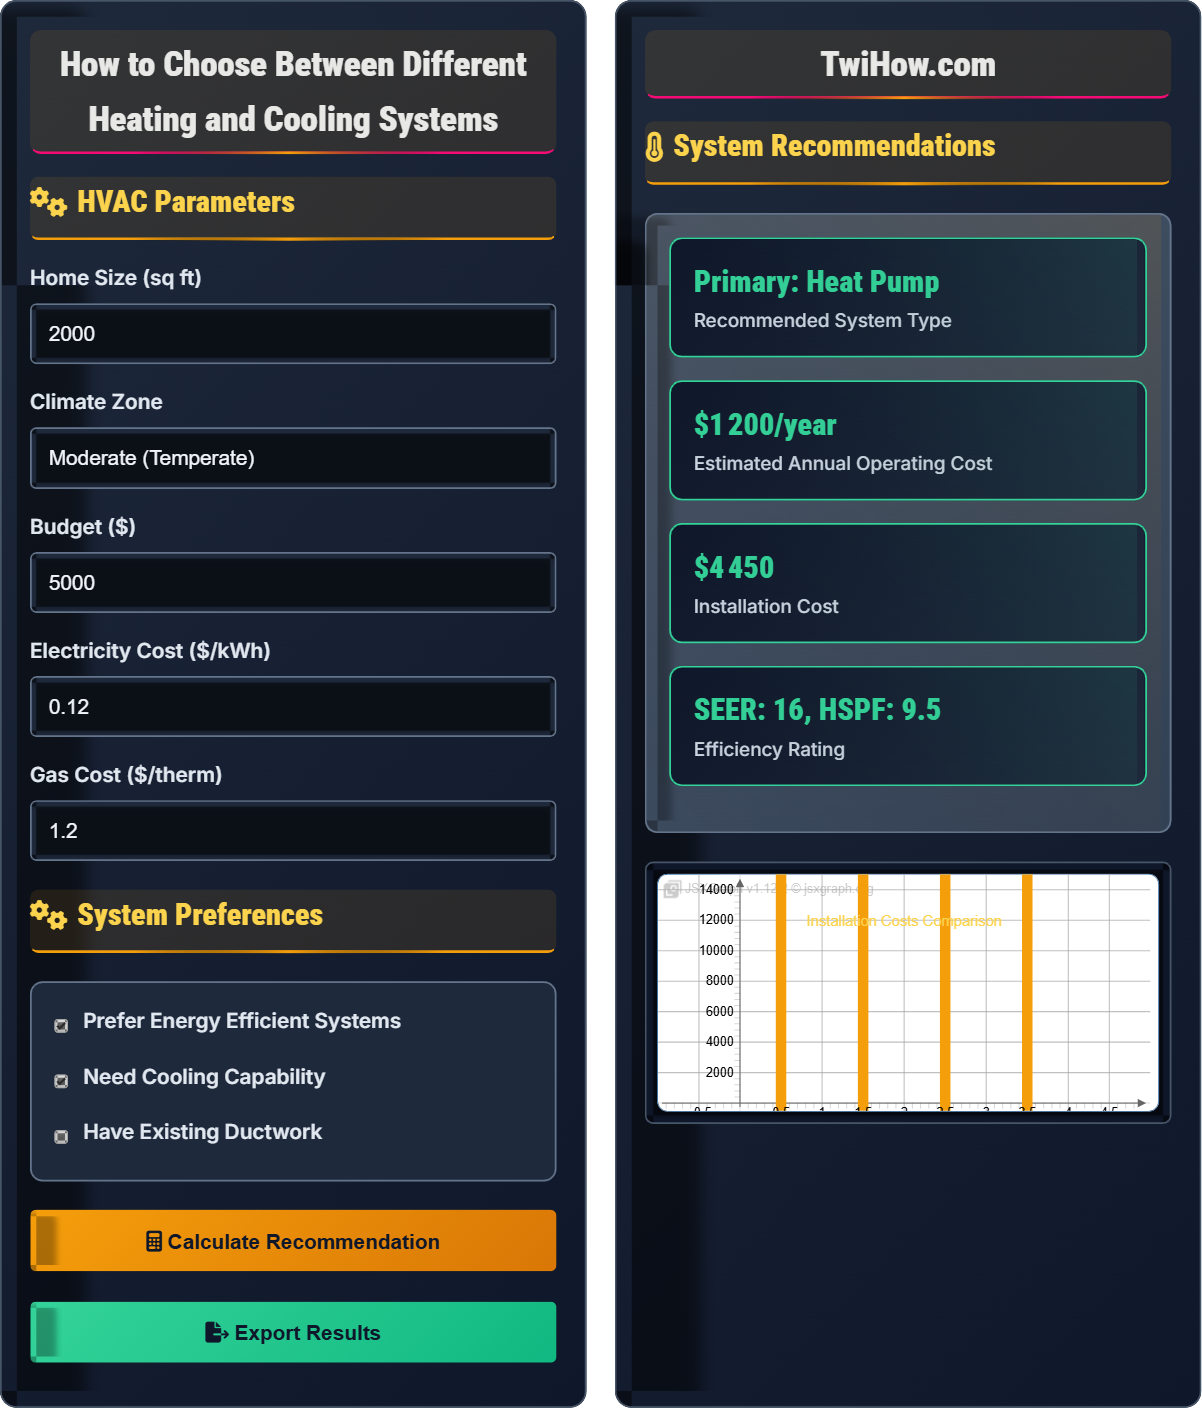Toggle Need Cooling Capability checkbox
Screen dimensions: 1202x1408
click(x=61, y=1081)
